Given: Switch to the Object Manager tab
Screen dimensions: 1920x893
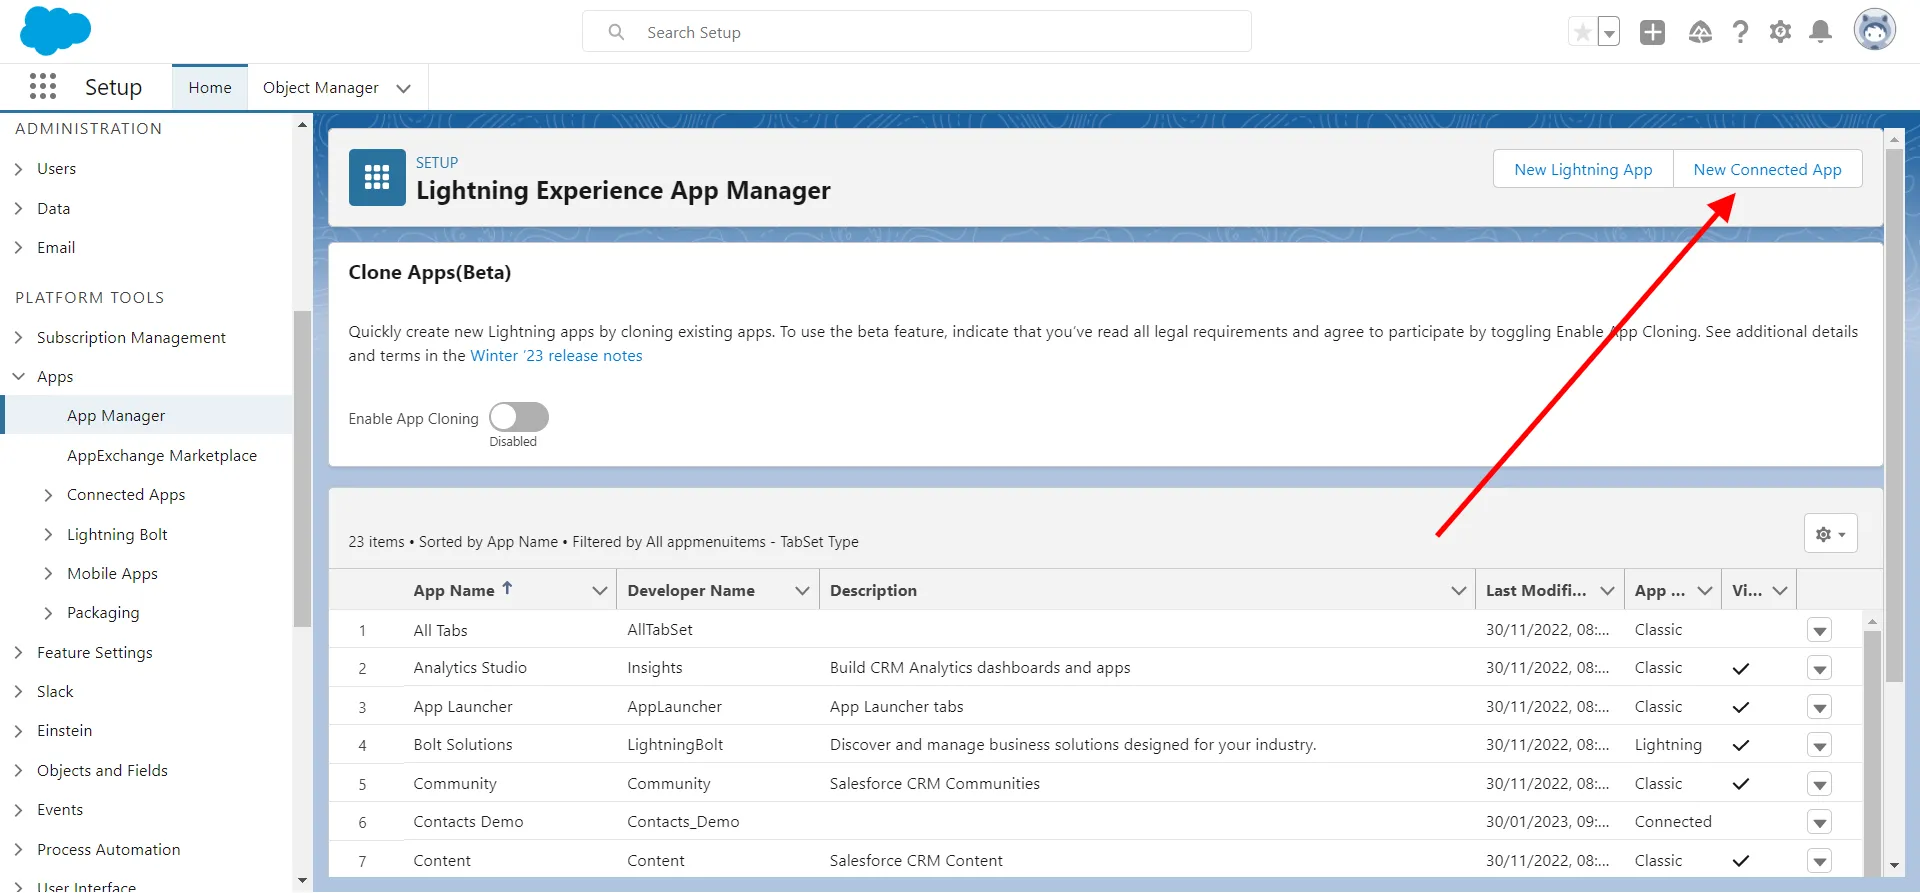Looking at the screenshot, I should click(x=320, y=88).
